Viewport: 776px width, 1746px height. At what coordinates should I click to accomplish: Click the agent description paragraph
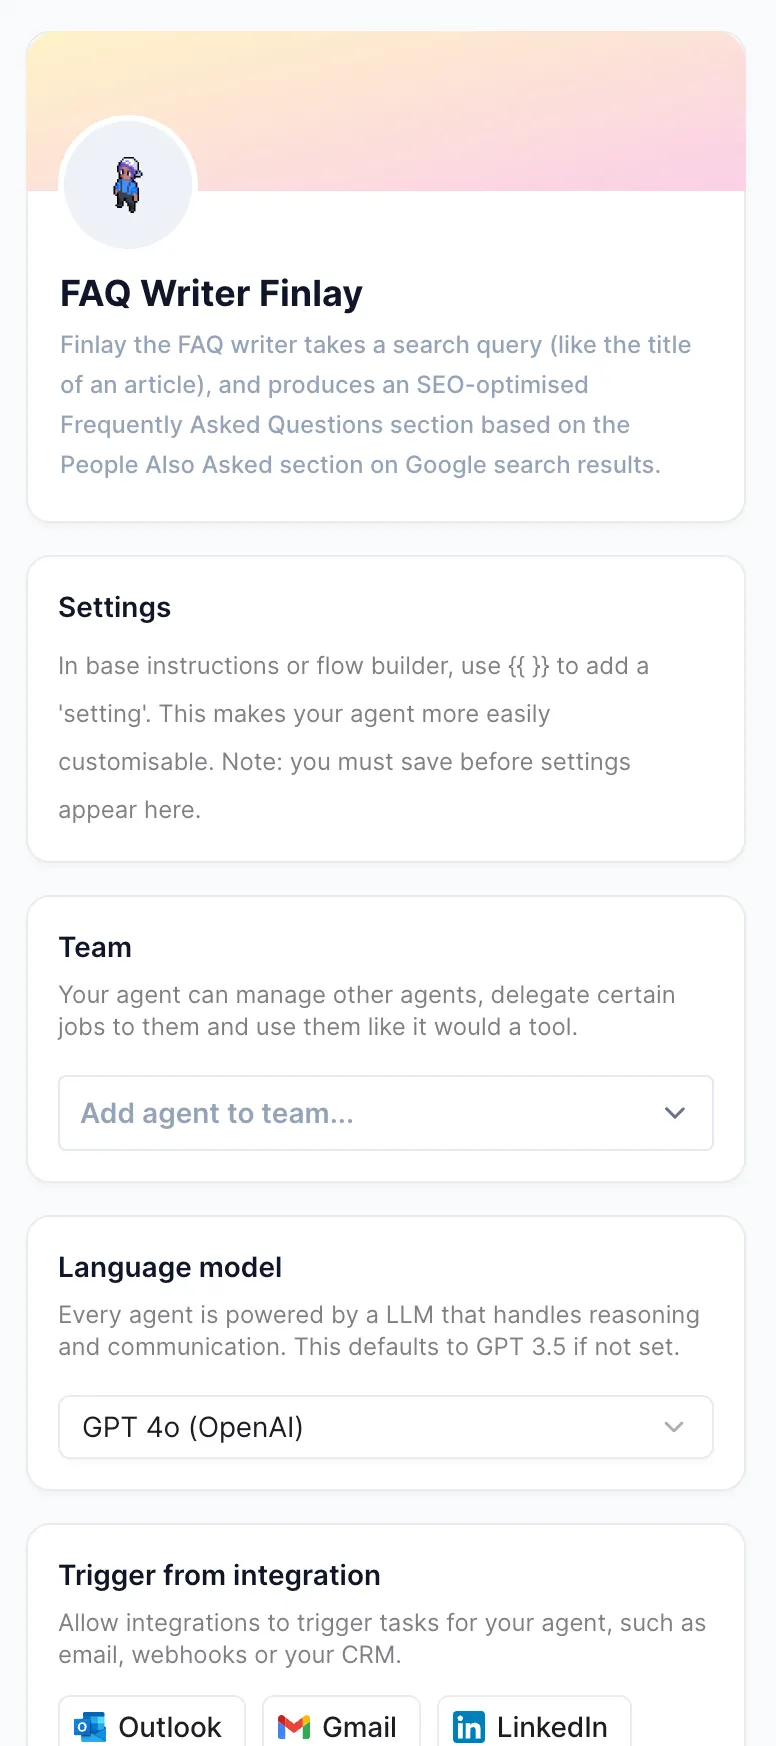click(375, 404)
